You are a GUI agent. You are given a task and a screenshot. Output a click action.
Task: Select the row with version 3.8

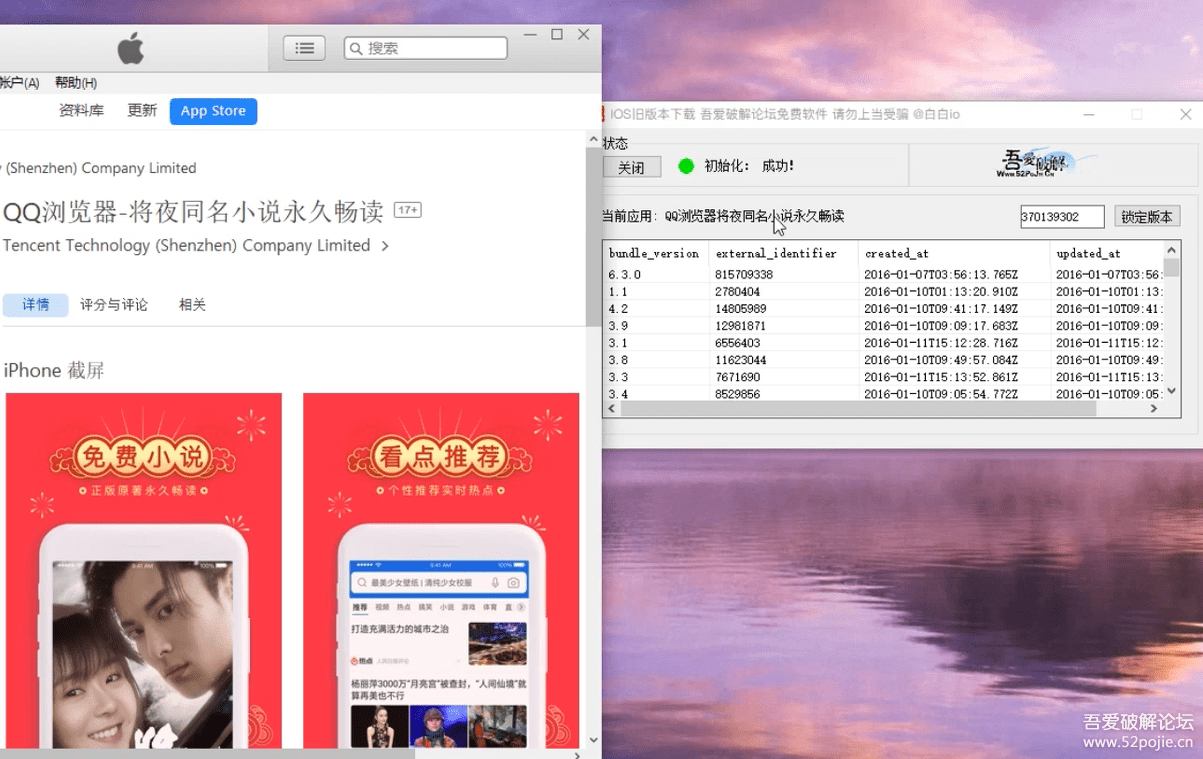[x=884, y=360]
